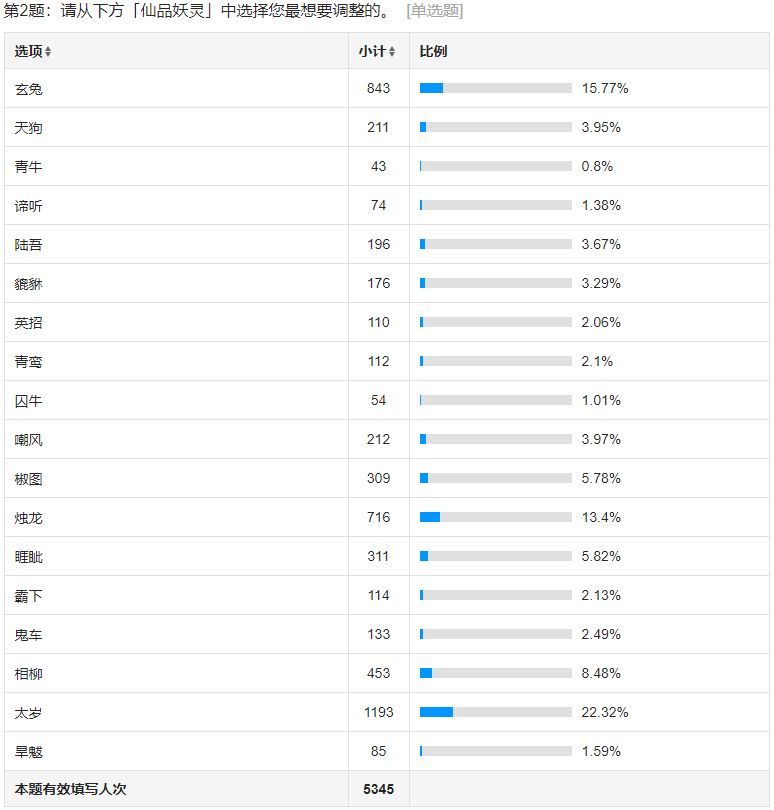Click the 玄兔 15.77% progress bar
Image resolution: width=774 pixels, height=810 pixels.
pyautogui.click(x=496, y=88)
